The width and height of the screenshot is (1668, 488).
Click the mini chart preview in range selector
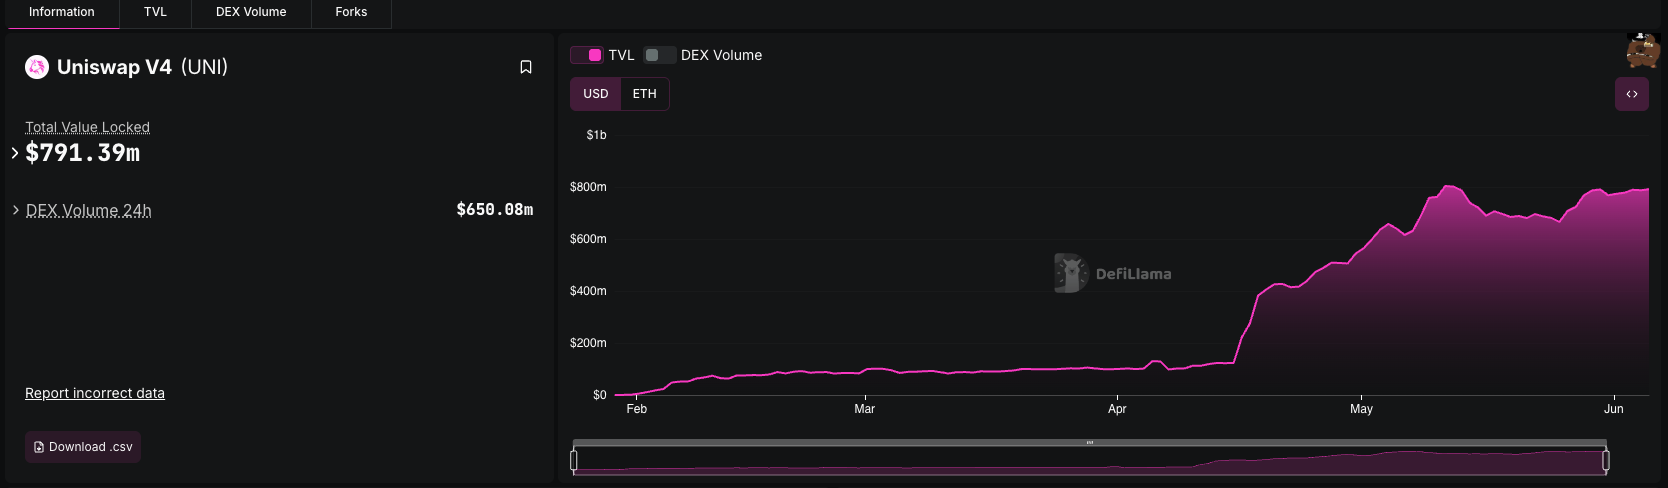1090,461
